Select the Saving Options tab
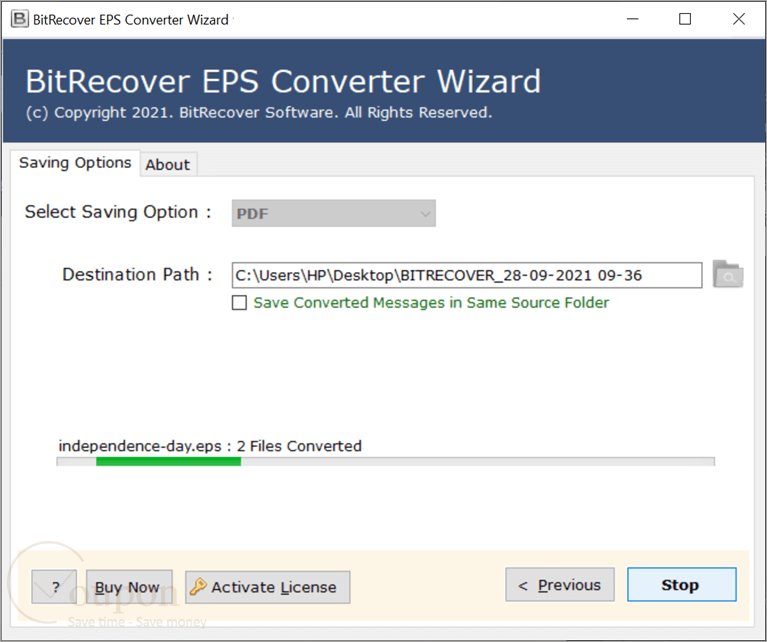This screenshot has height=642, width=767. tap(75, 163)
